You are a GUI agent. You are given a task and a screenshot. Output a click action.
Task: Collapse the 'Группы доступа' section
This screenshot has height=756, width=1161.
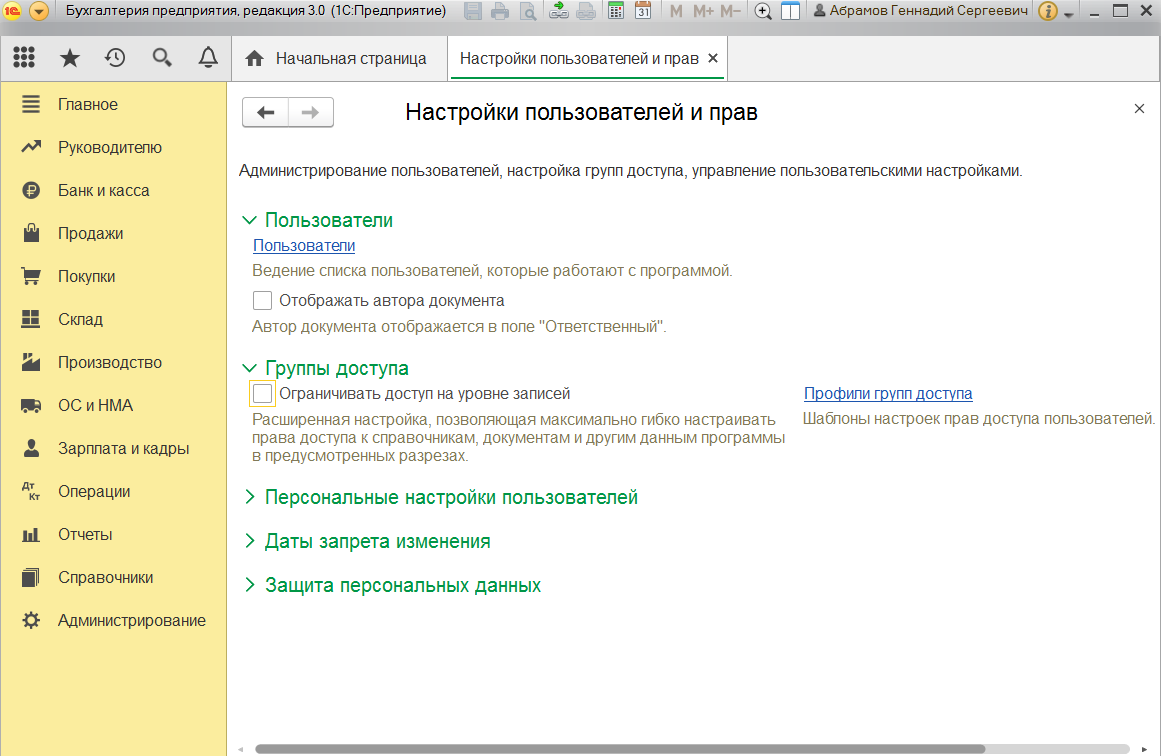click(250, 369)
